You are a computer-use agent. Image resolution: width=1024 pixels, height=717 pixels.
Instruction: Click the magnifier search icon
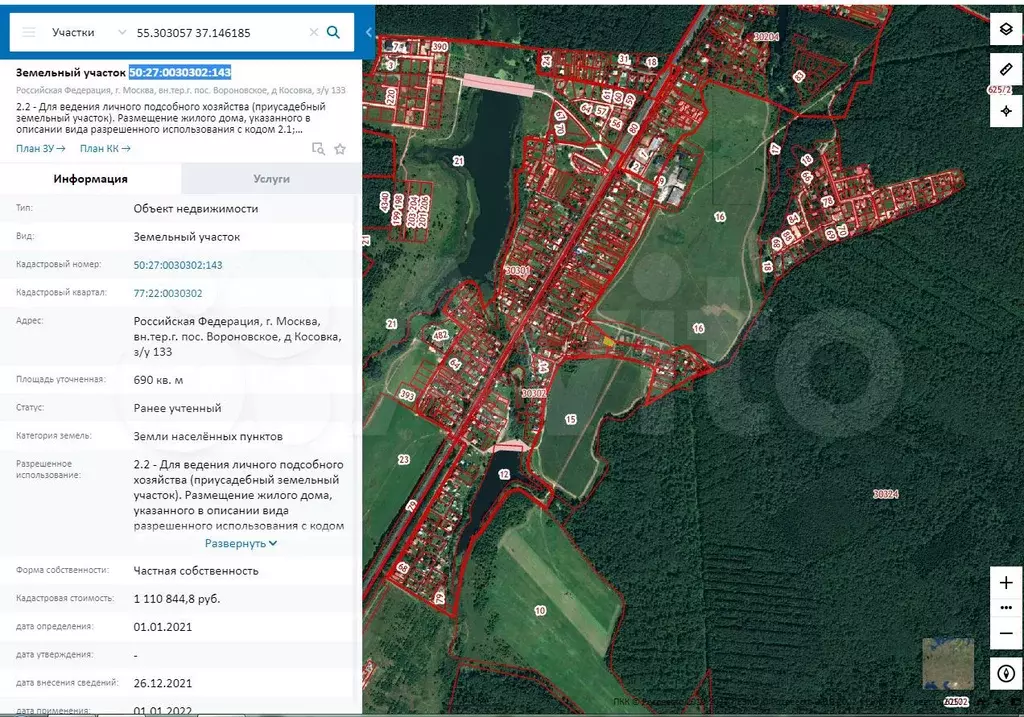[334, 32]
